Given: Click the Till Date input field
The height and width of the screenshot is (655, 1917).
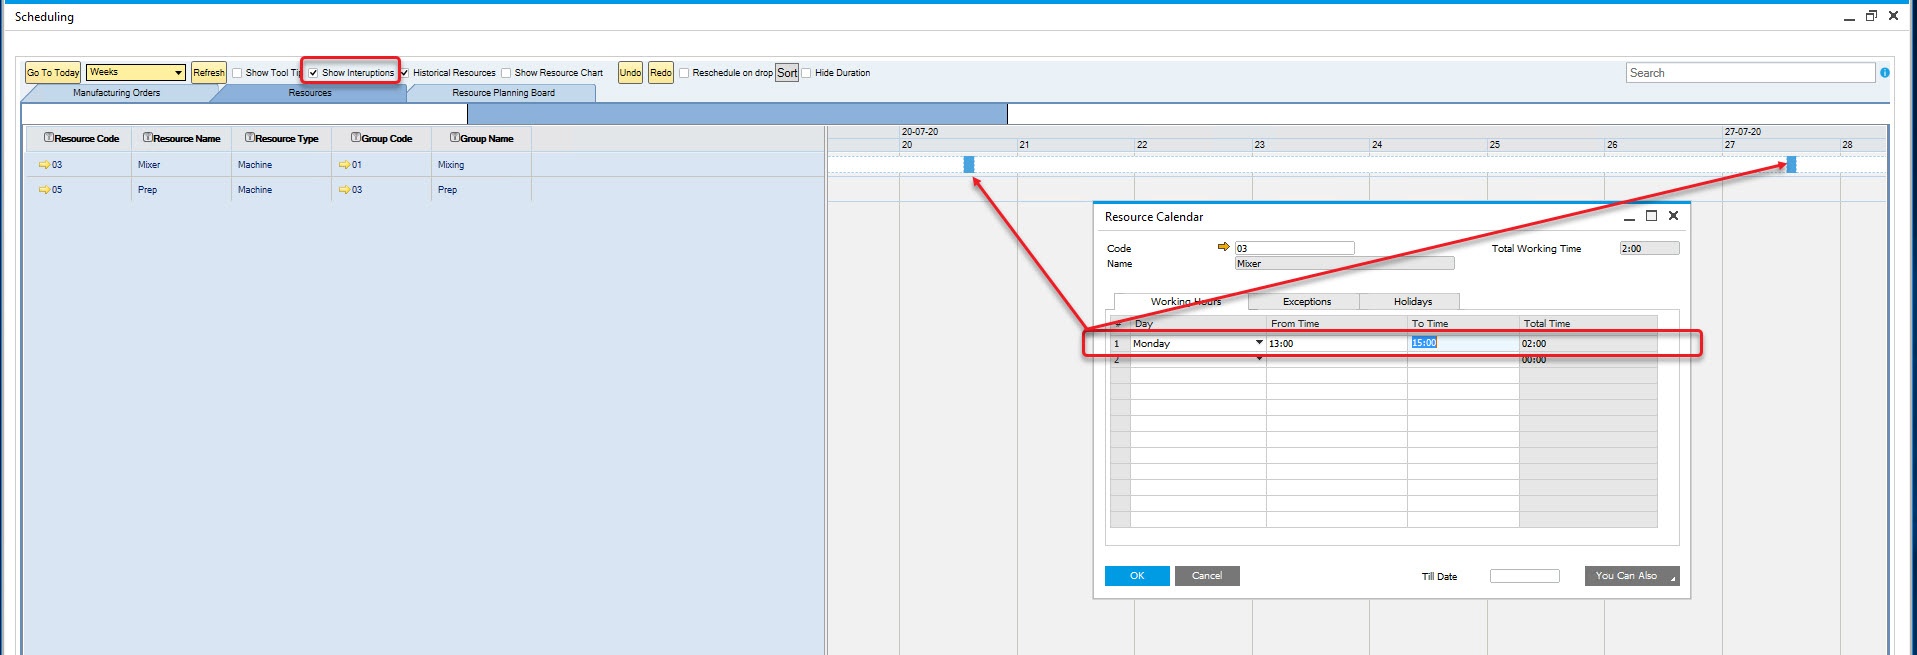Looking at the screenshot, I should click(1524, 576).
